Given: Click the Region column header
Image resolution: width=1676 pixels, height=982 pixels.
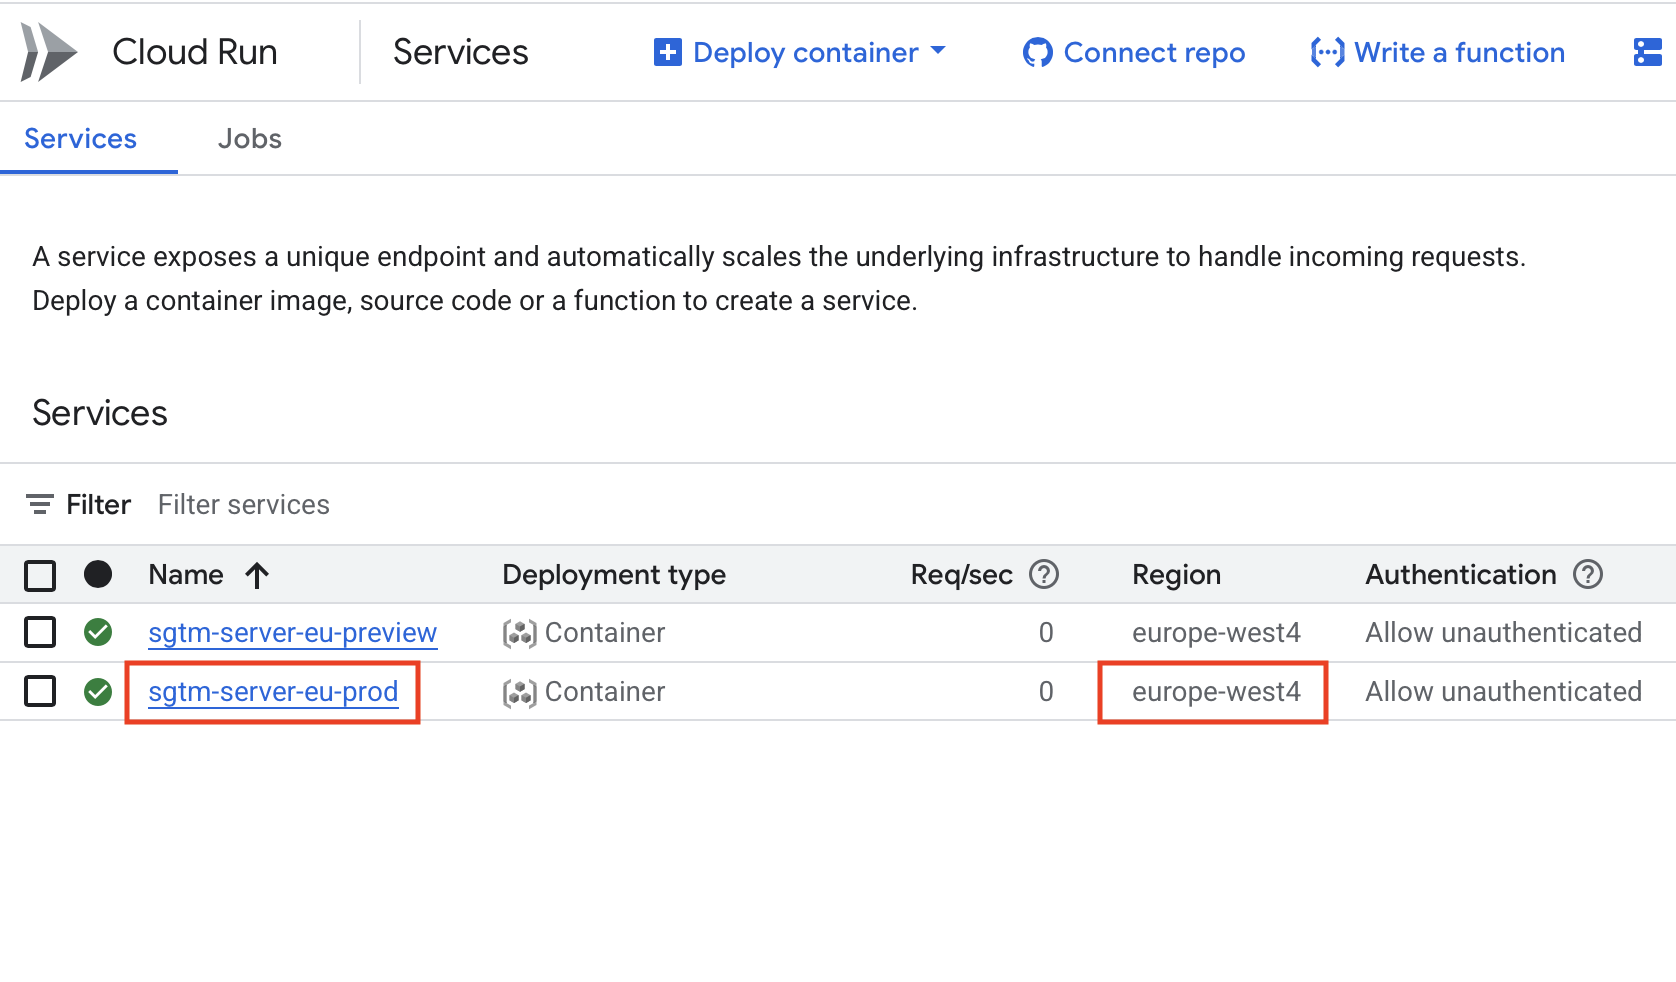Looking at the screenshot, I should click(x=1176, y=575).
